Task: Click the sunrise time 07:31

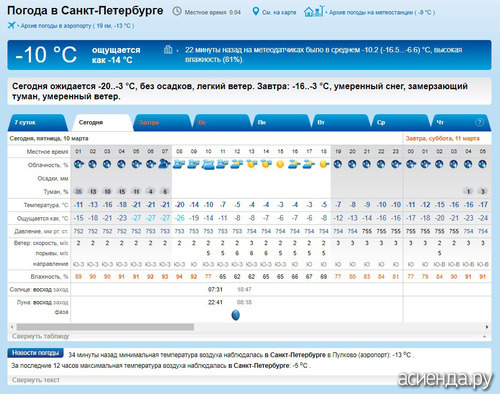Action: [x=215, y=289]
